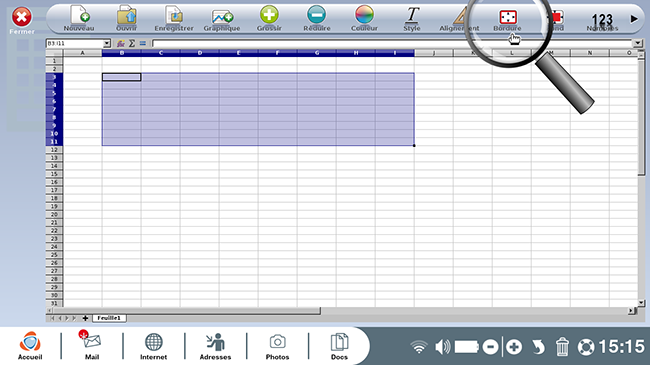The image size is (650, 365).
Task: Zoom in with the plus button
Action: [514, 347]
